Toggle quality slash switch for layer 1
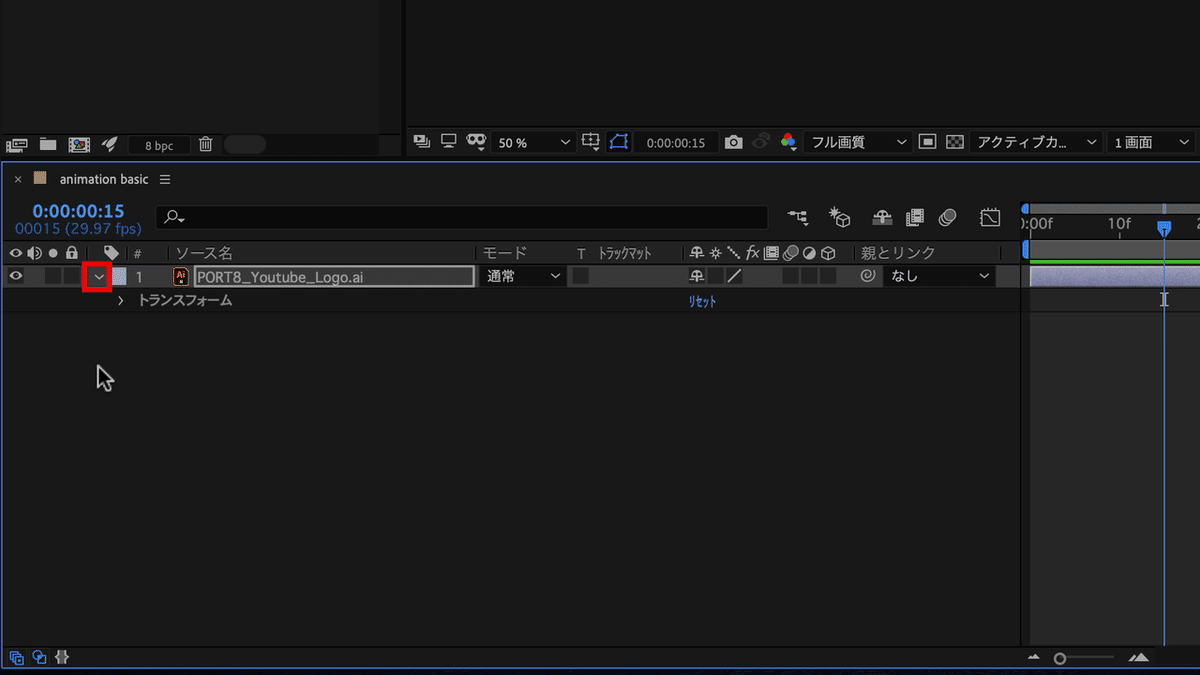 coord(734,276)
